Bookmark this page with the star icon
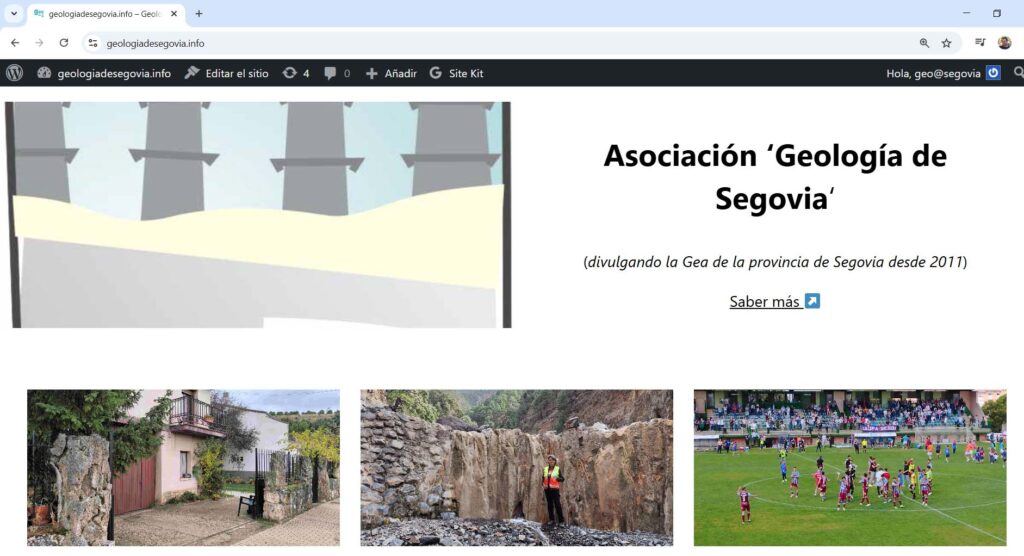The width and height of the screenshot is (1024, 556). (x=946, y=43)
